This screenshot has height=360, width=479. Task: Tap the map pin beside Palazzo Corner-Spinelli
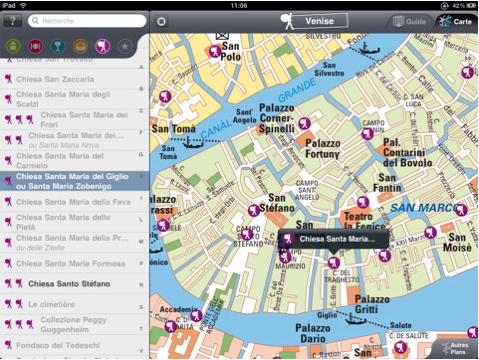point(304,123)
